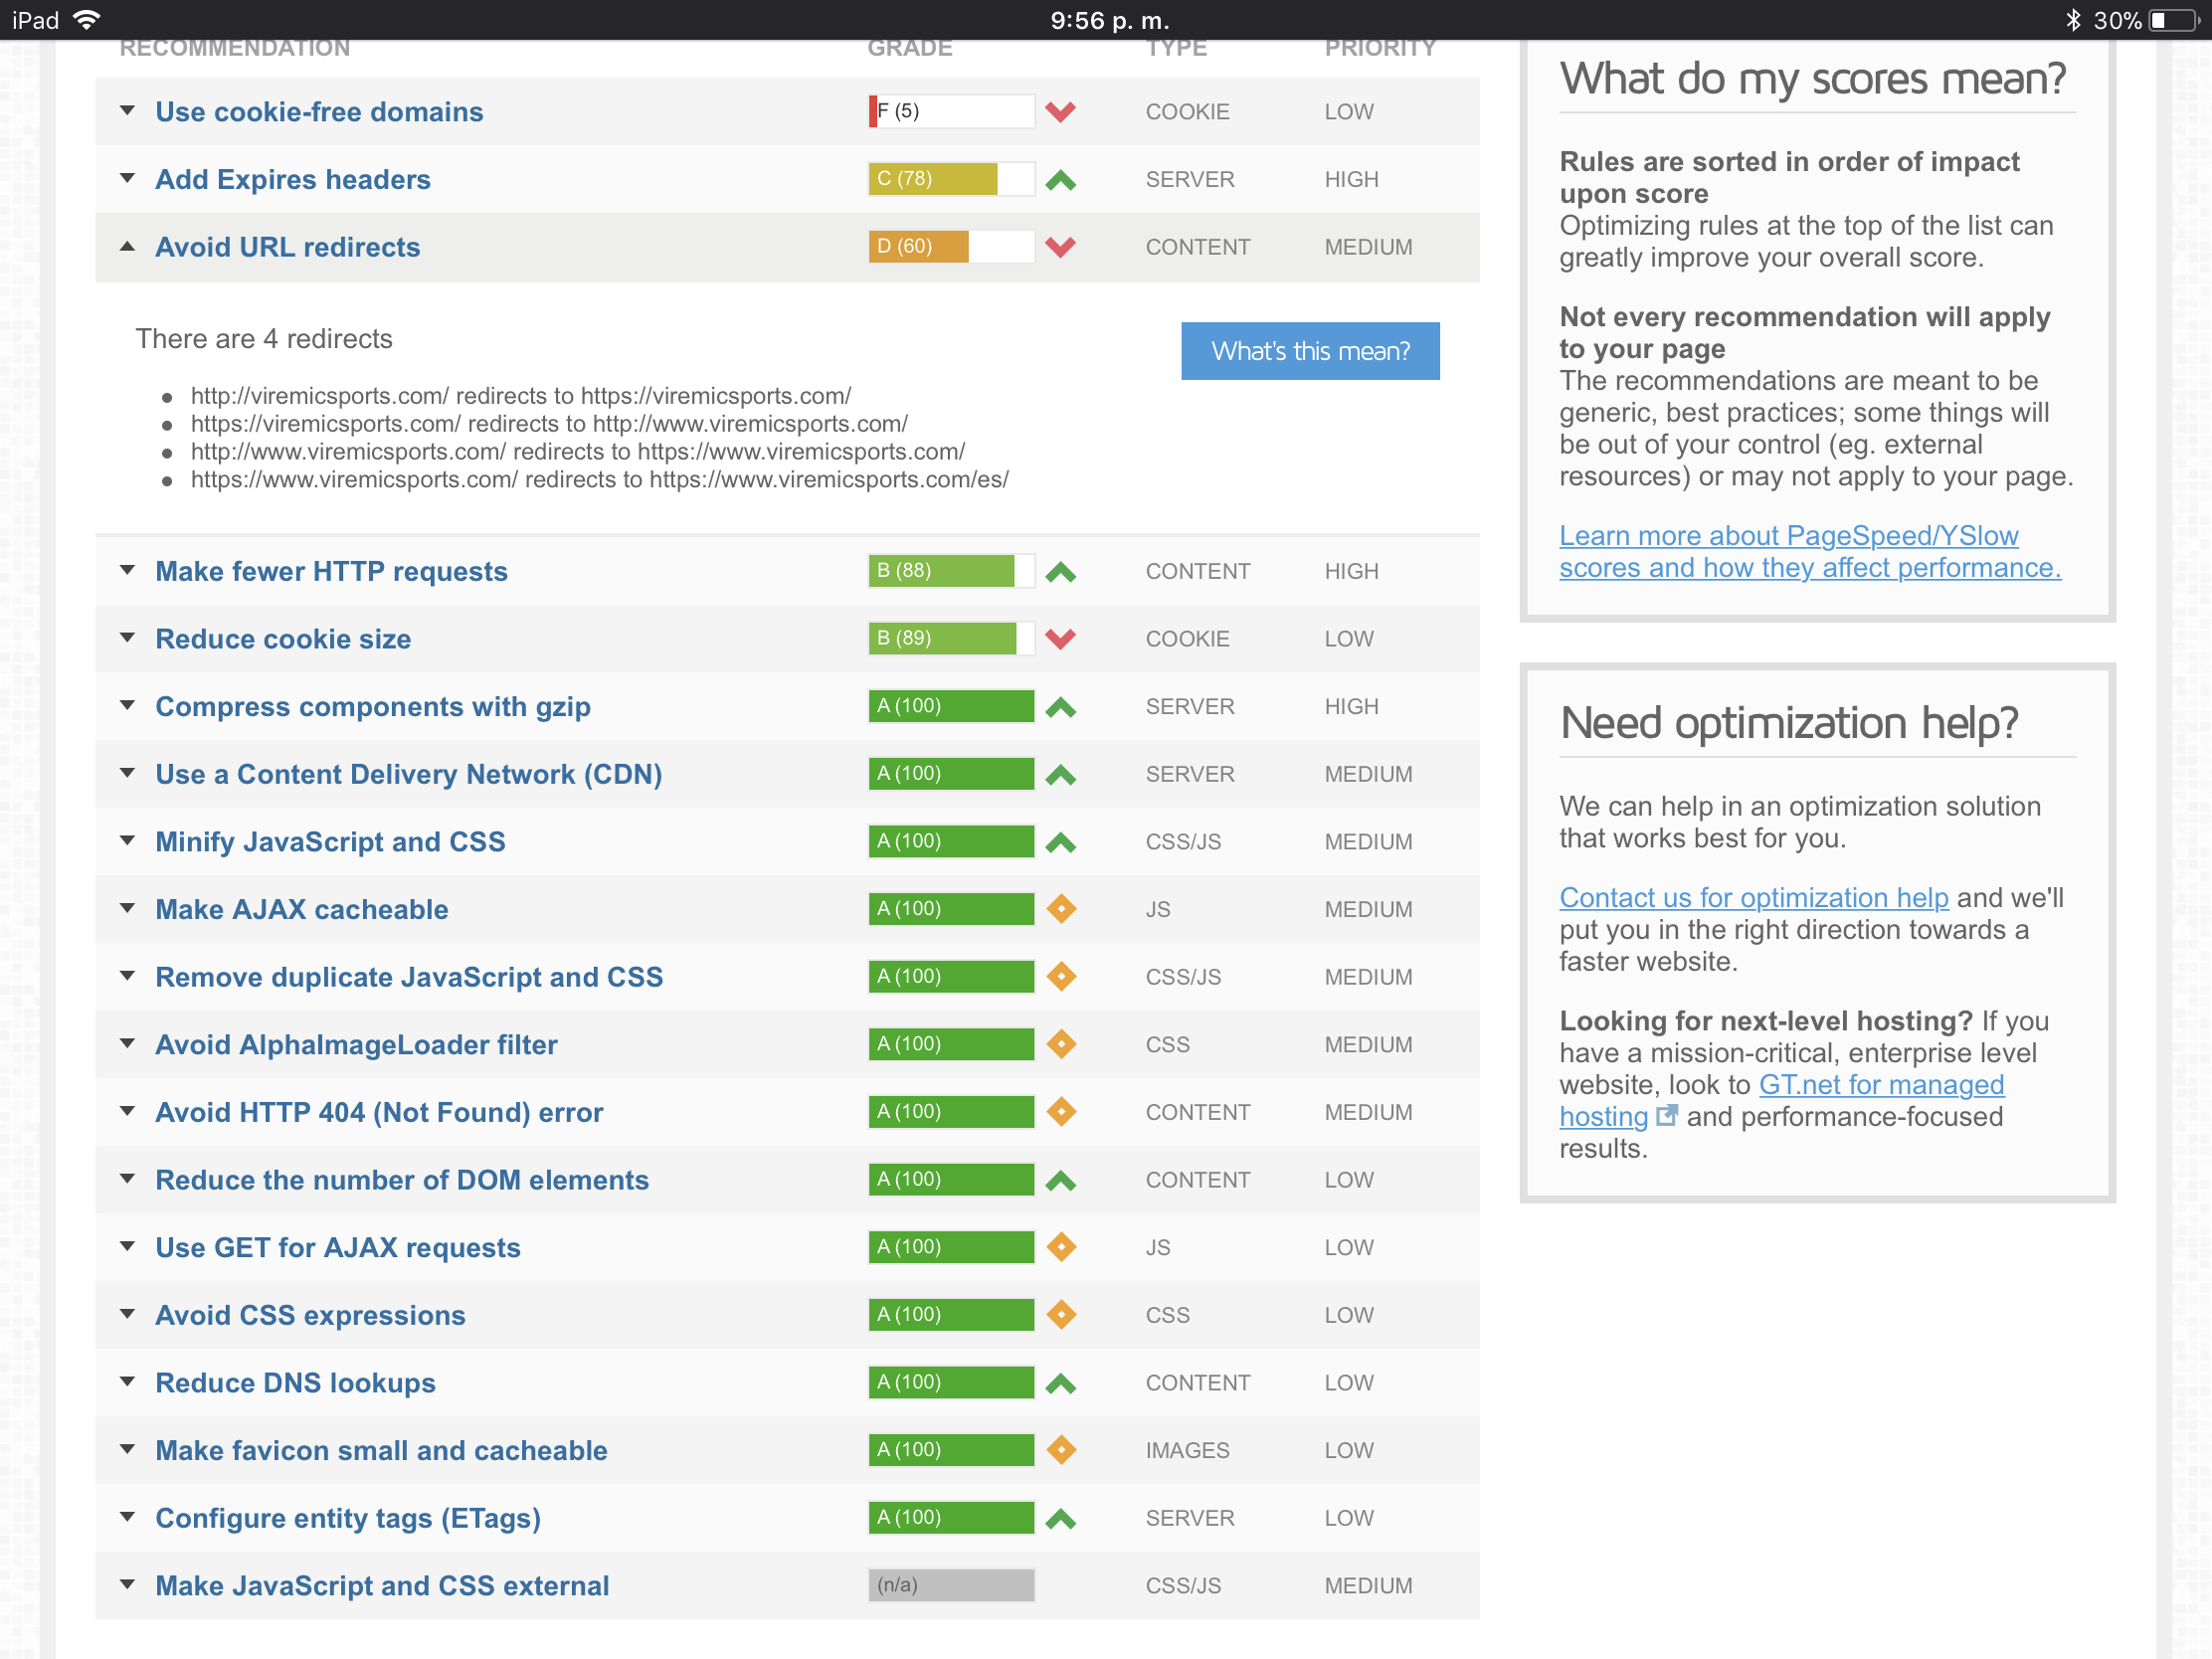Screen dimensions: 2212x1659
Task: Click orange diamond on Make favicon small row
Action: pyautogui.click(x=1060, y=1450)
